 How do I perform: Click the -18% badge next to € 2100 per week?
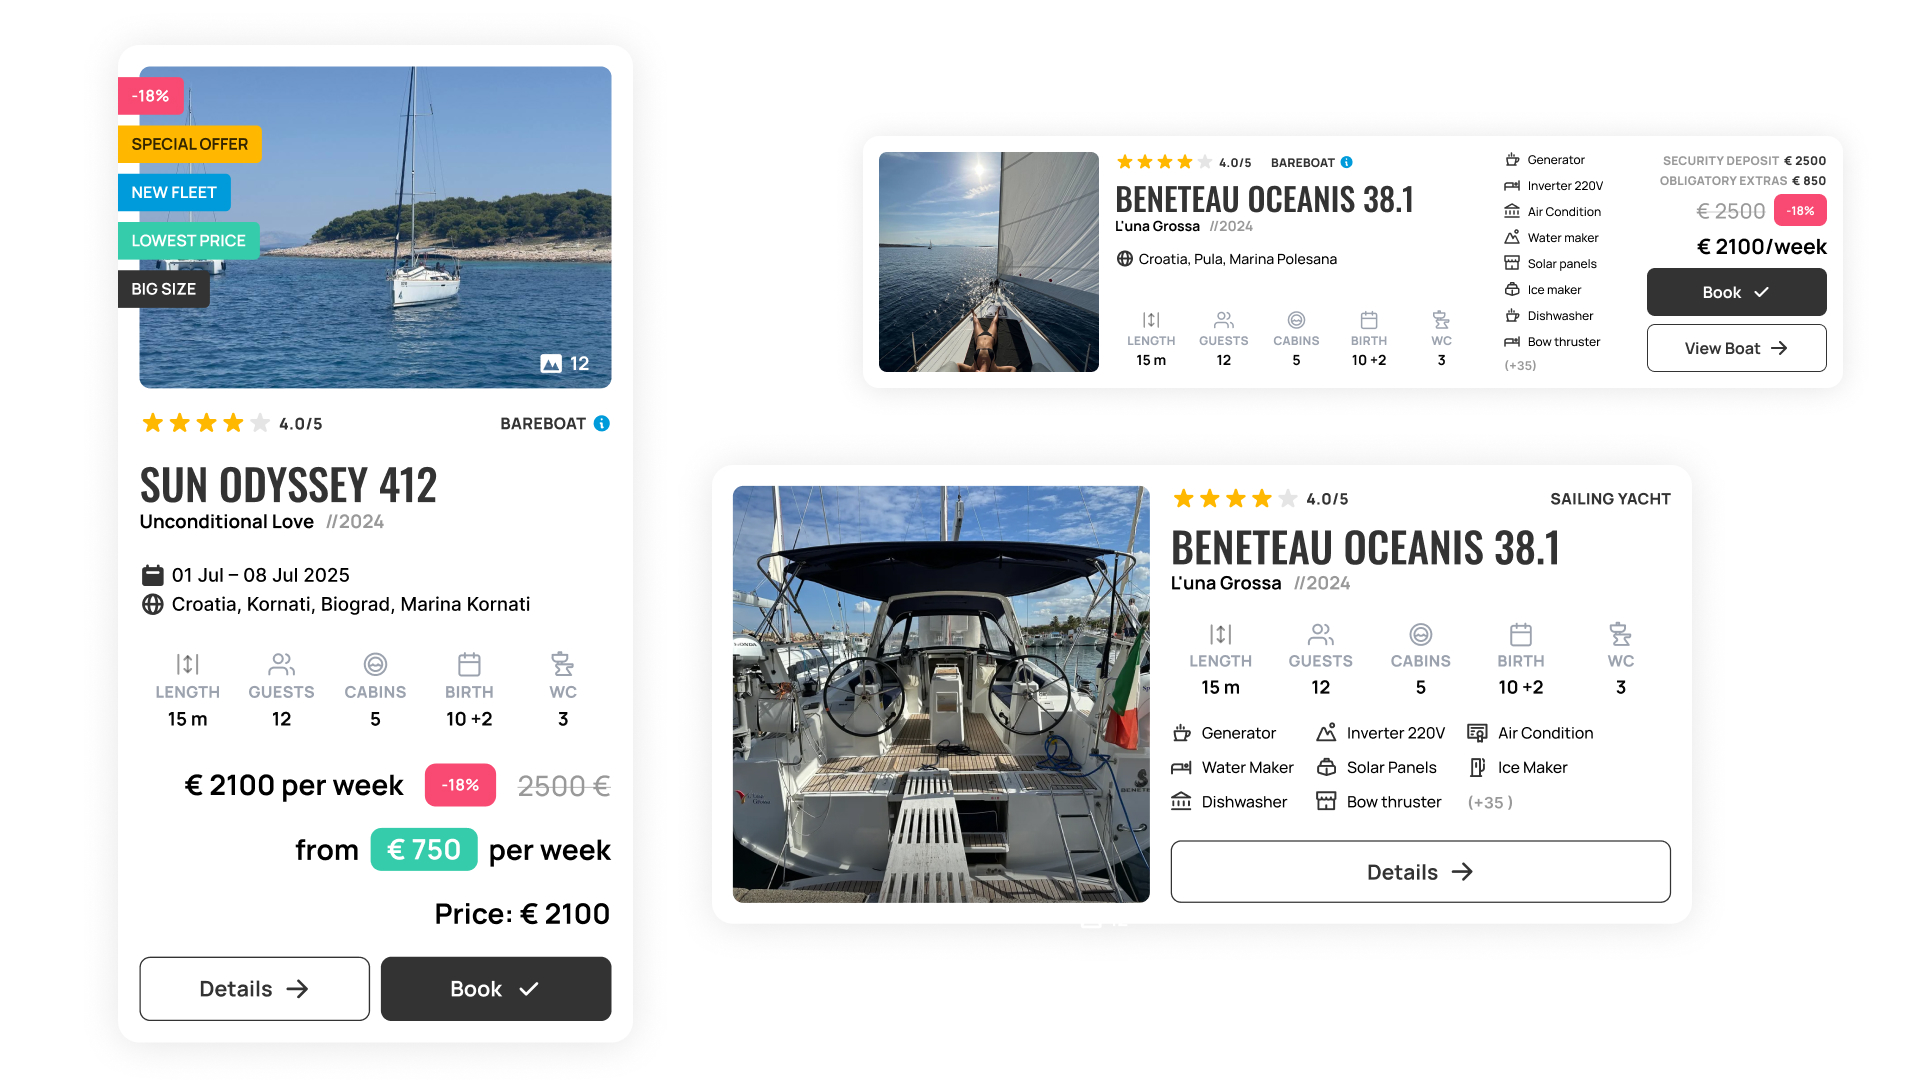click(461, 785)
